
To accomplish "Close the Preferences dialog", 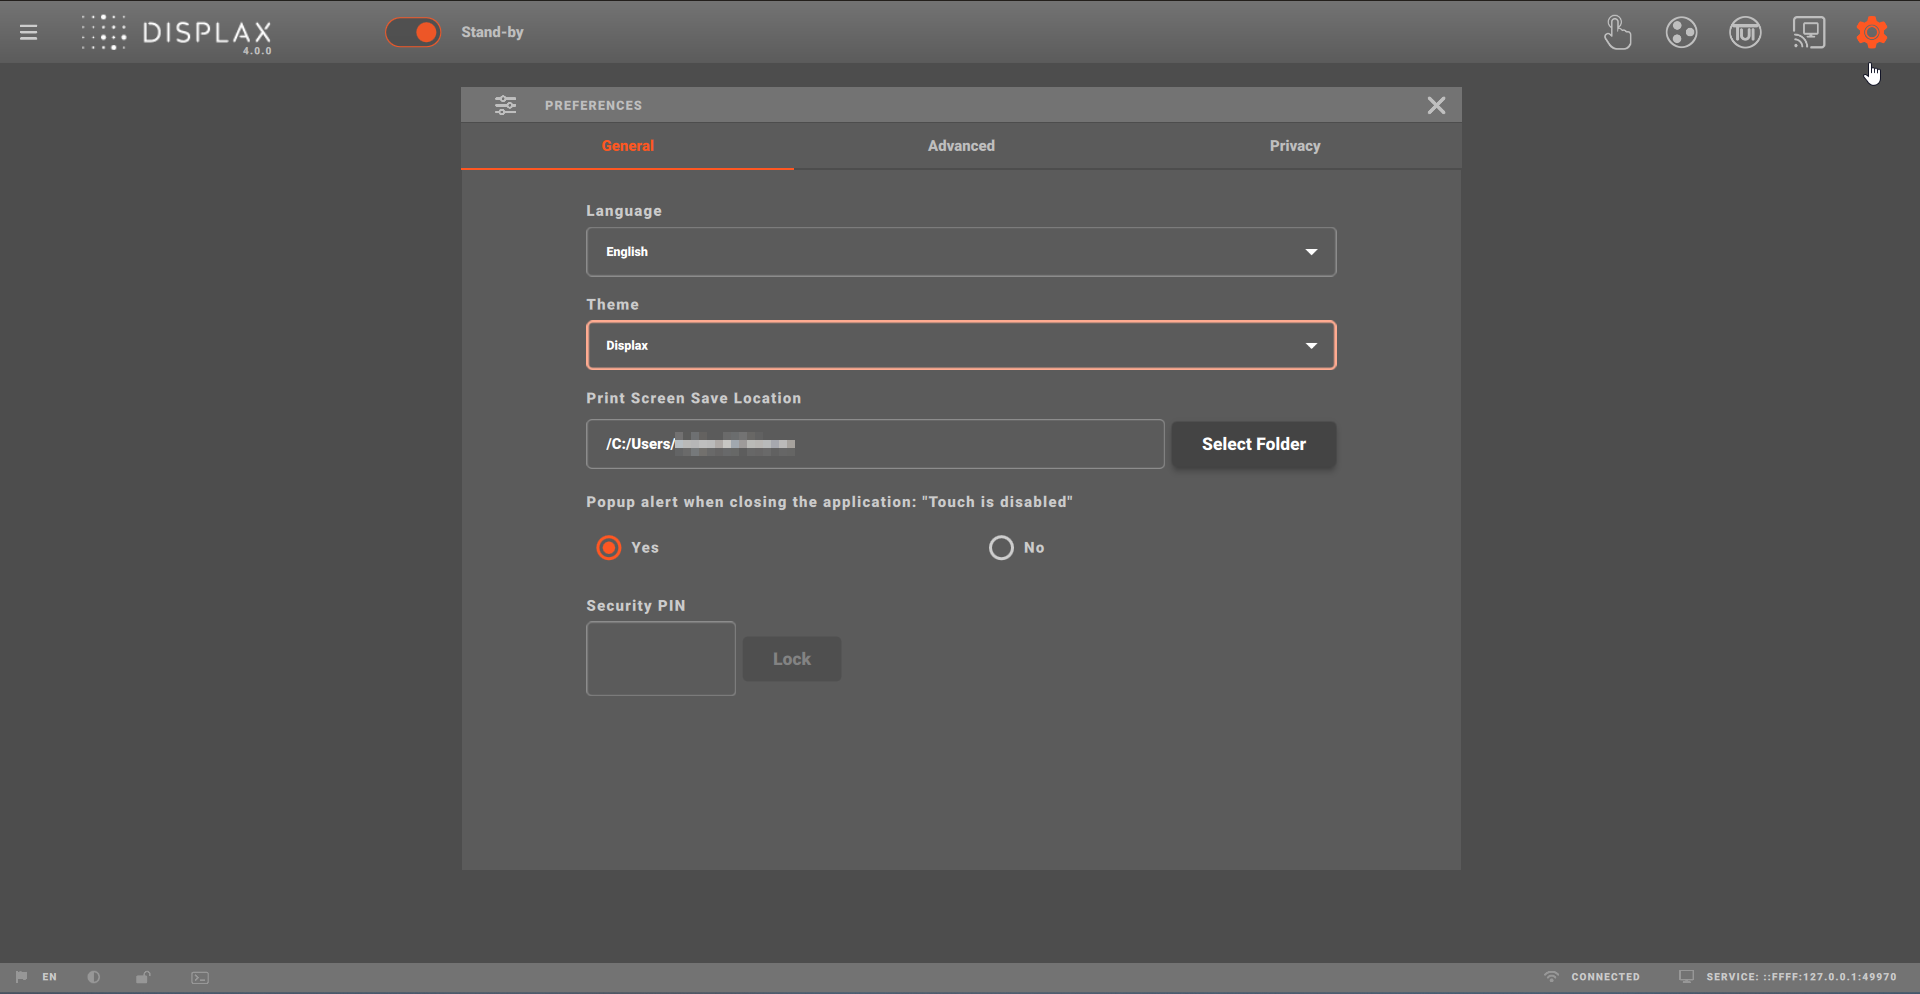I will pos(1436,105).
